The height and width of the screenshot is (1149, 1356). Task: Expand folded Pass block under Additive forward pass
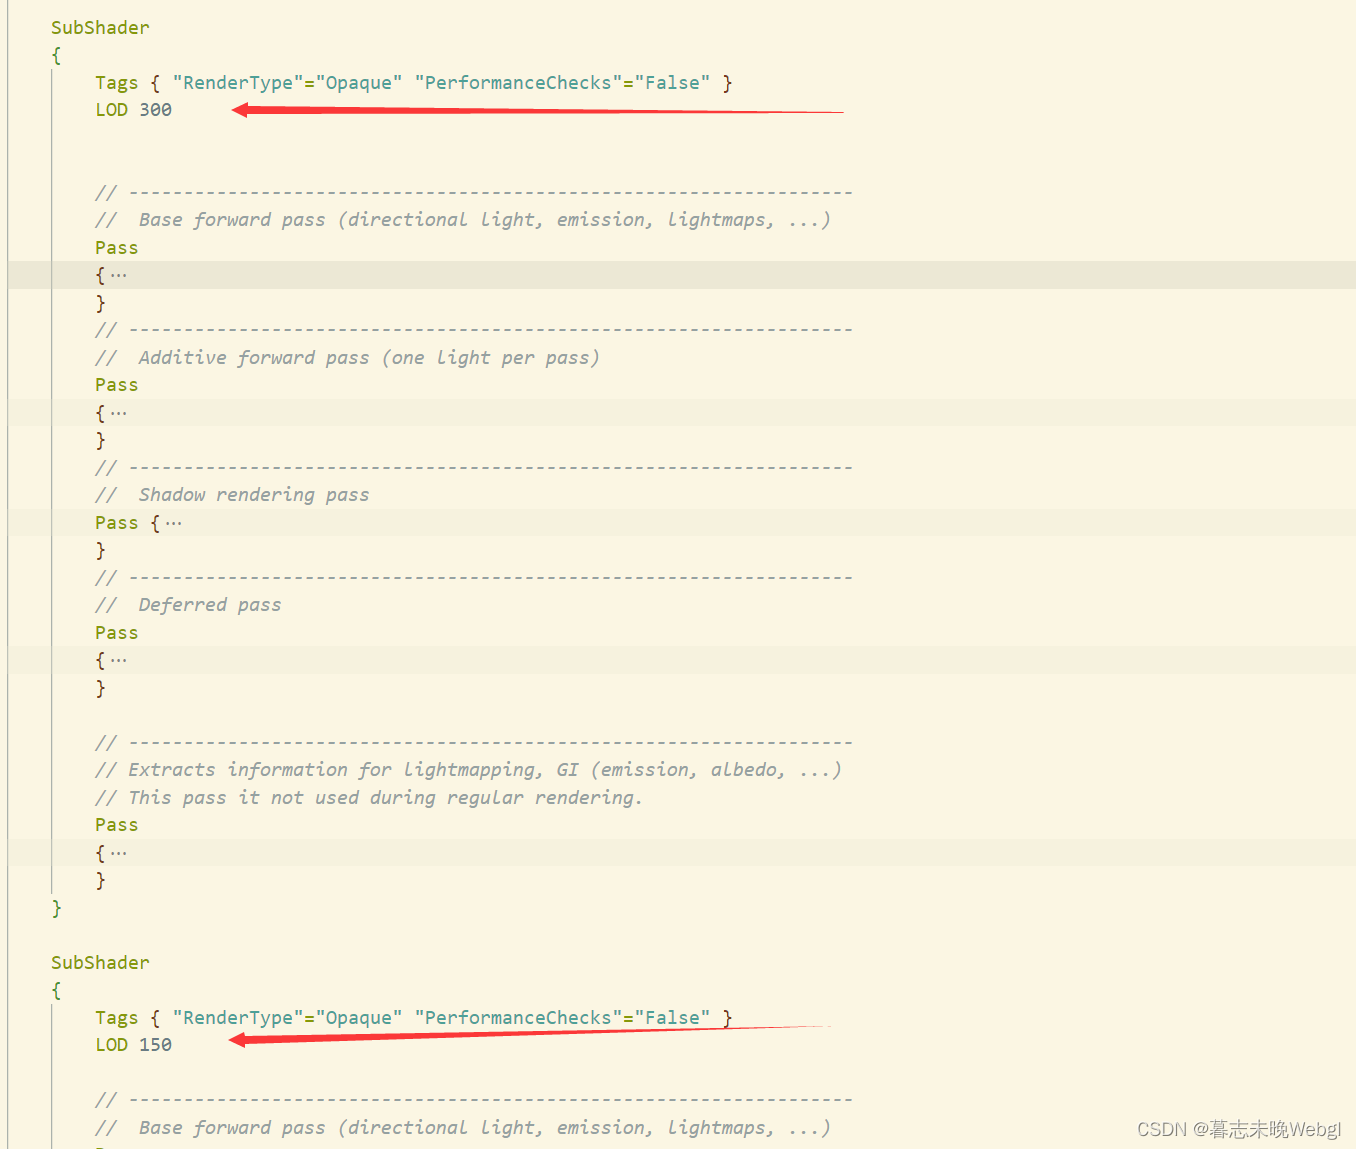pos(118,413)
